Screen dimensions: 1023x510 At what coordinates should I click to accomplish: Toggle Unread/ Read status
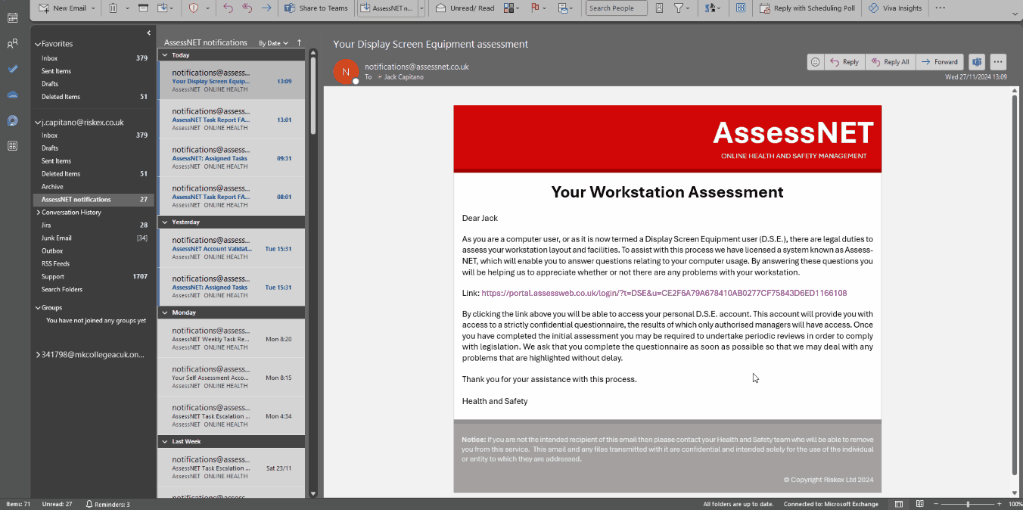(x=465, y=8)
